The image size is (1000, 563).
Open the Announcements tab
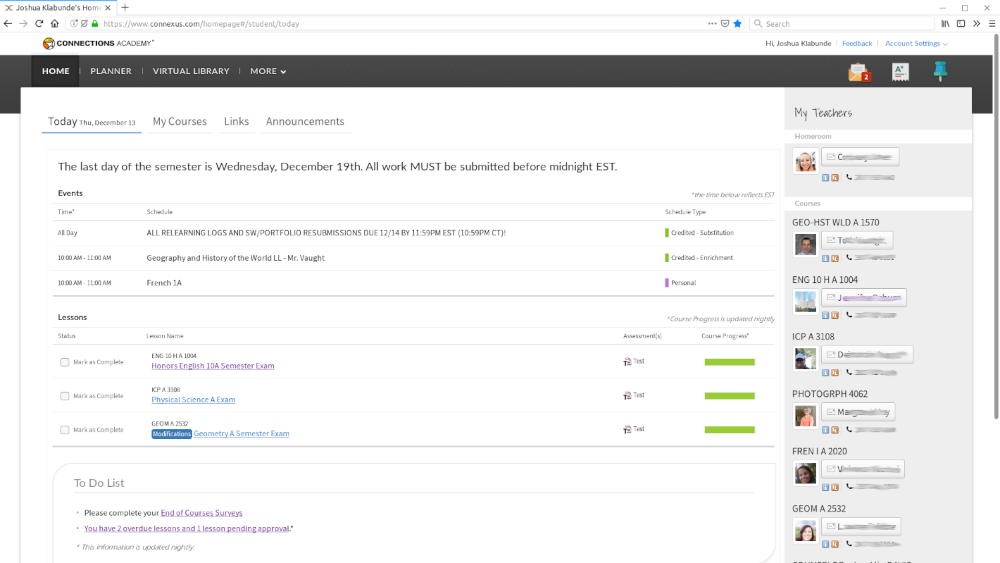(x=305, y=122)
